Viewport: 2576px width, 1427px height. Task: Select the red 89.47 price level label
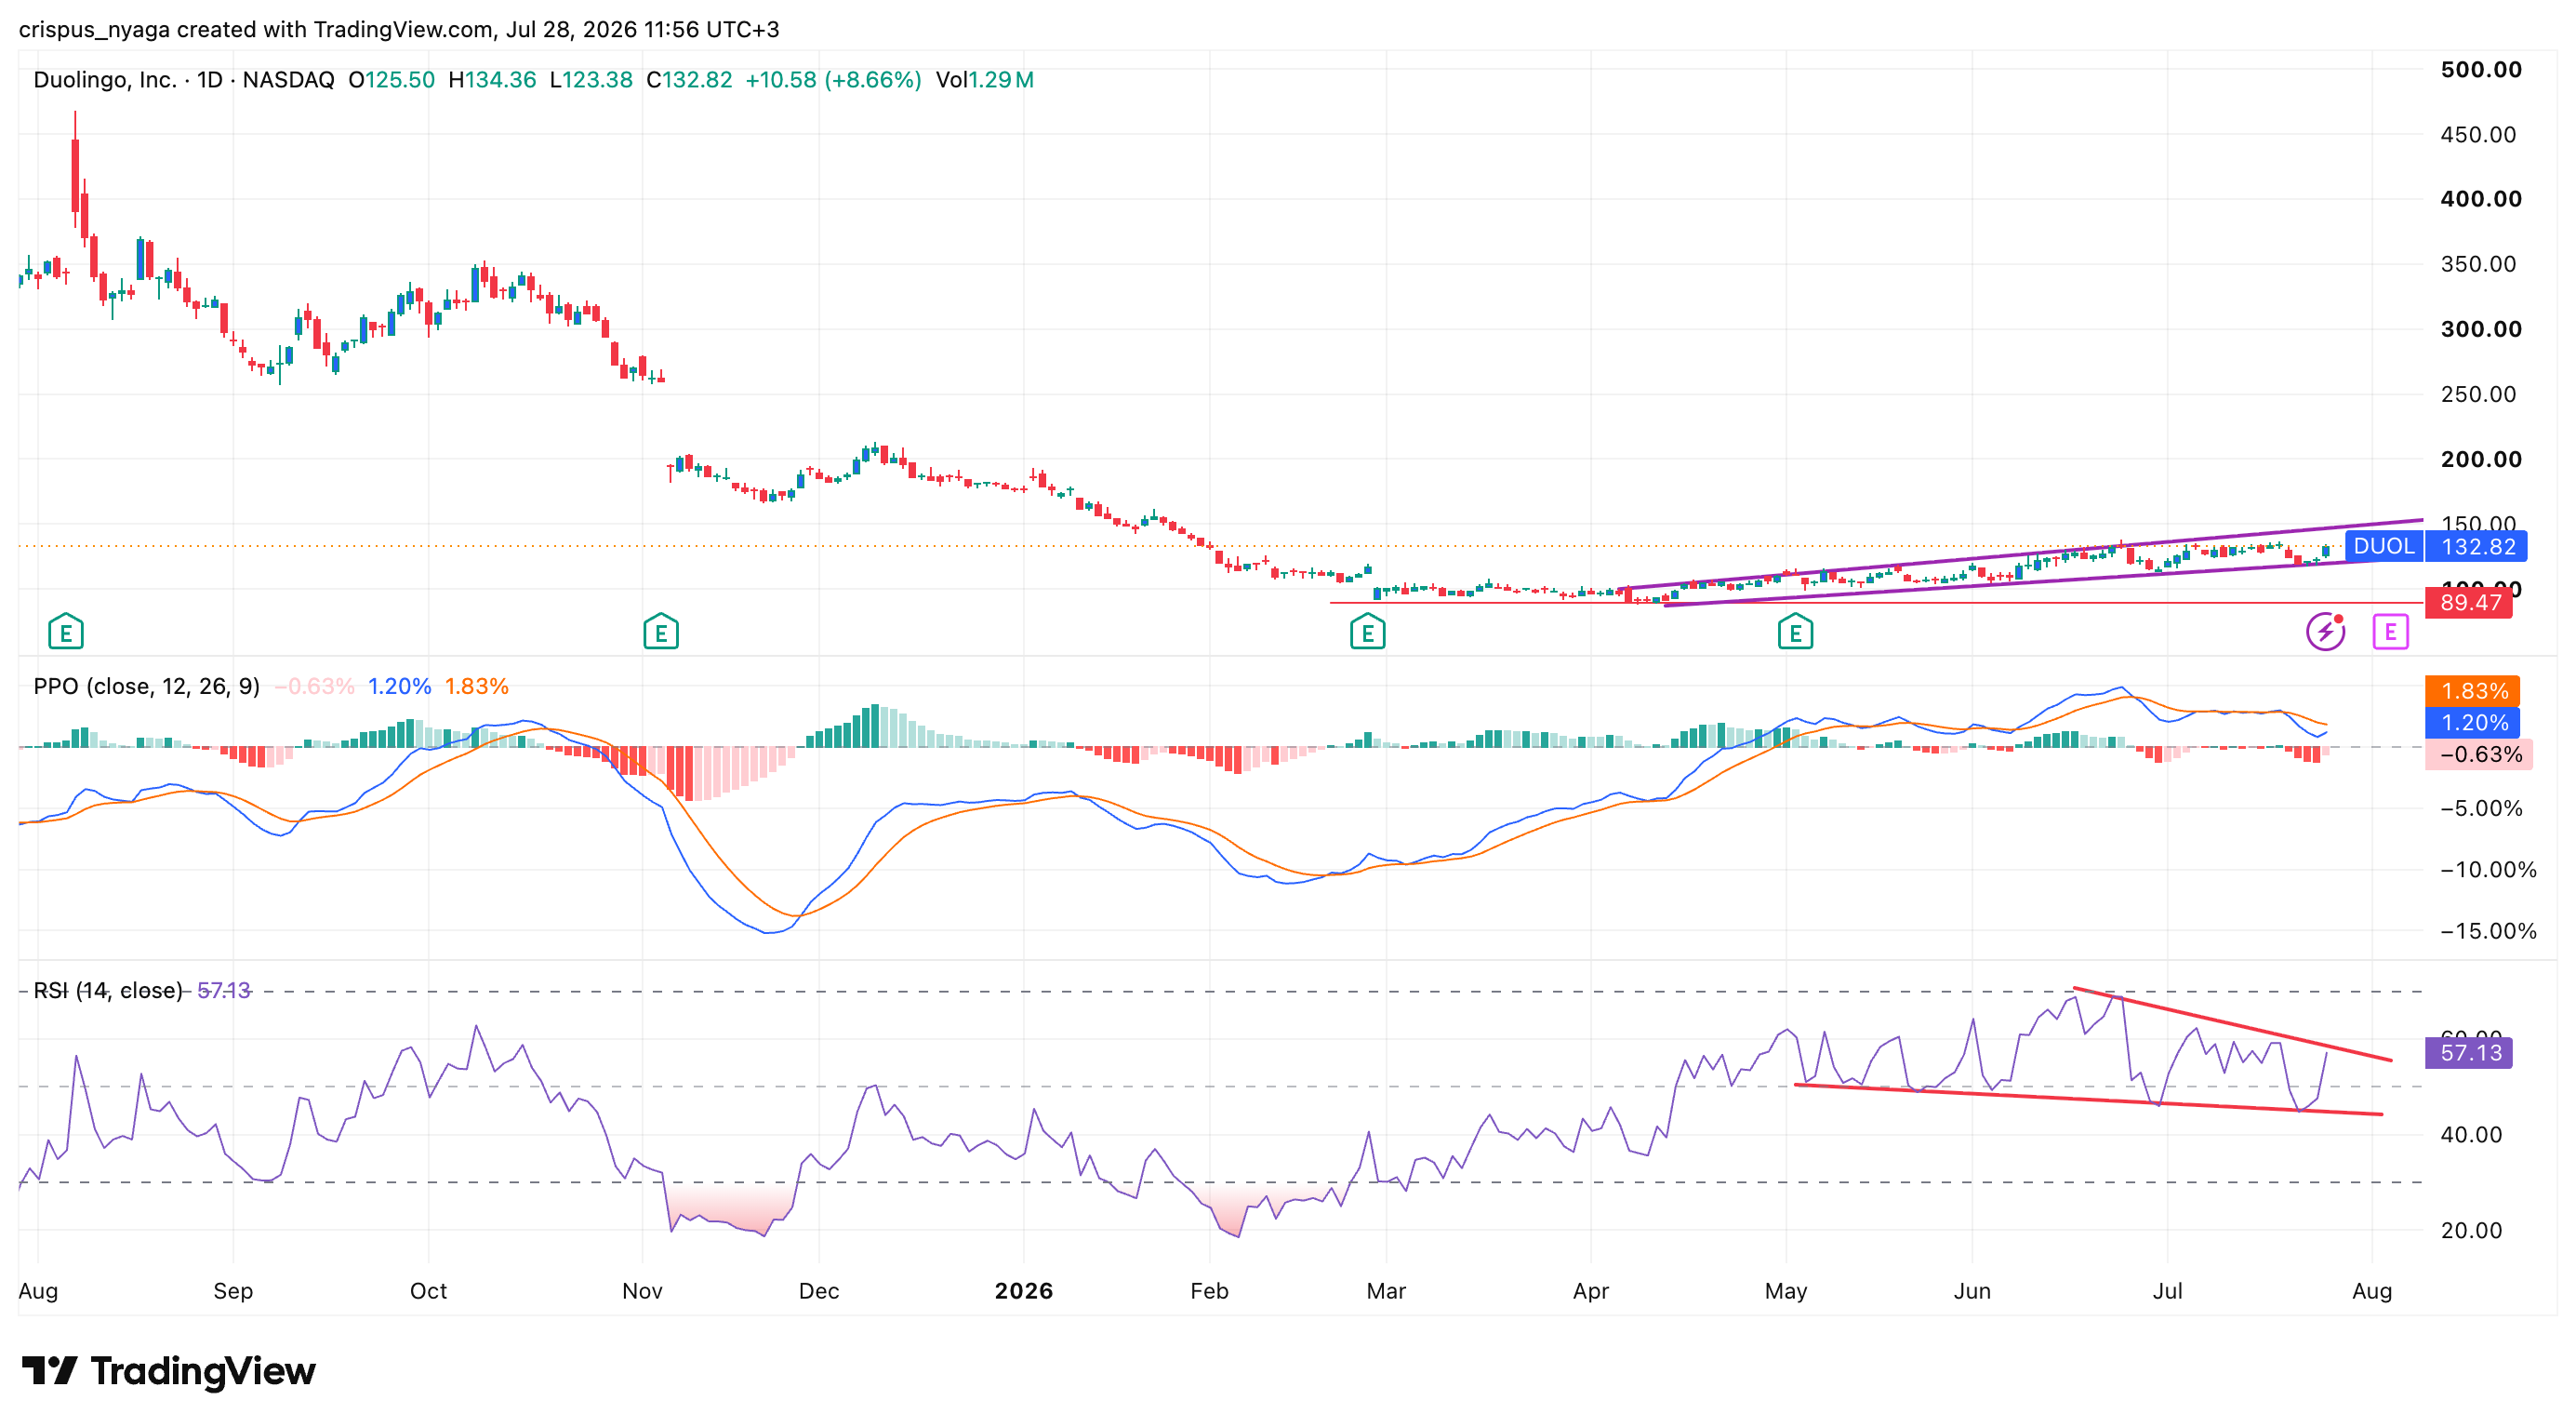(x=2469, y=602)
